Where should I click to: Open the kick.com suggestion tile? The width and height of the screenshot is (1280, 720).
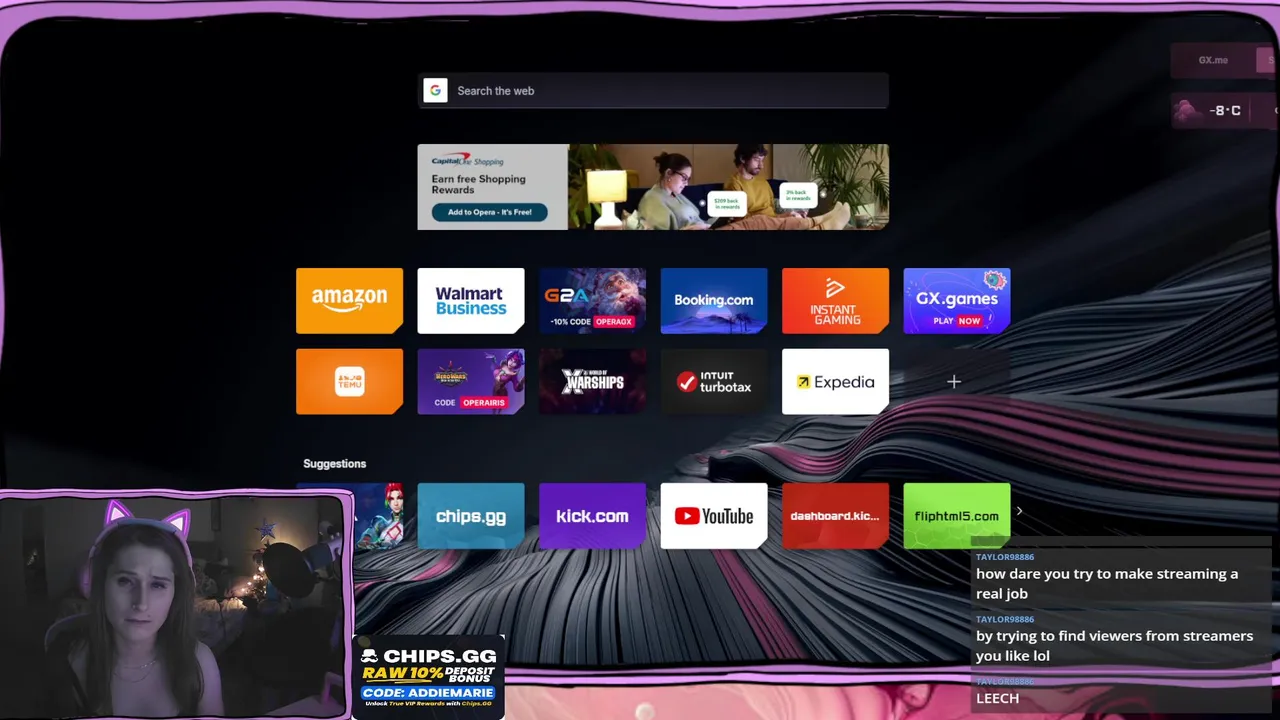click(592, 516)
